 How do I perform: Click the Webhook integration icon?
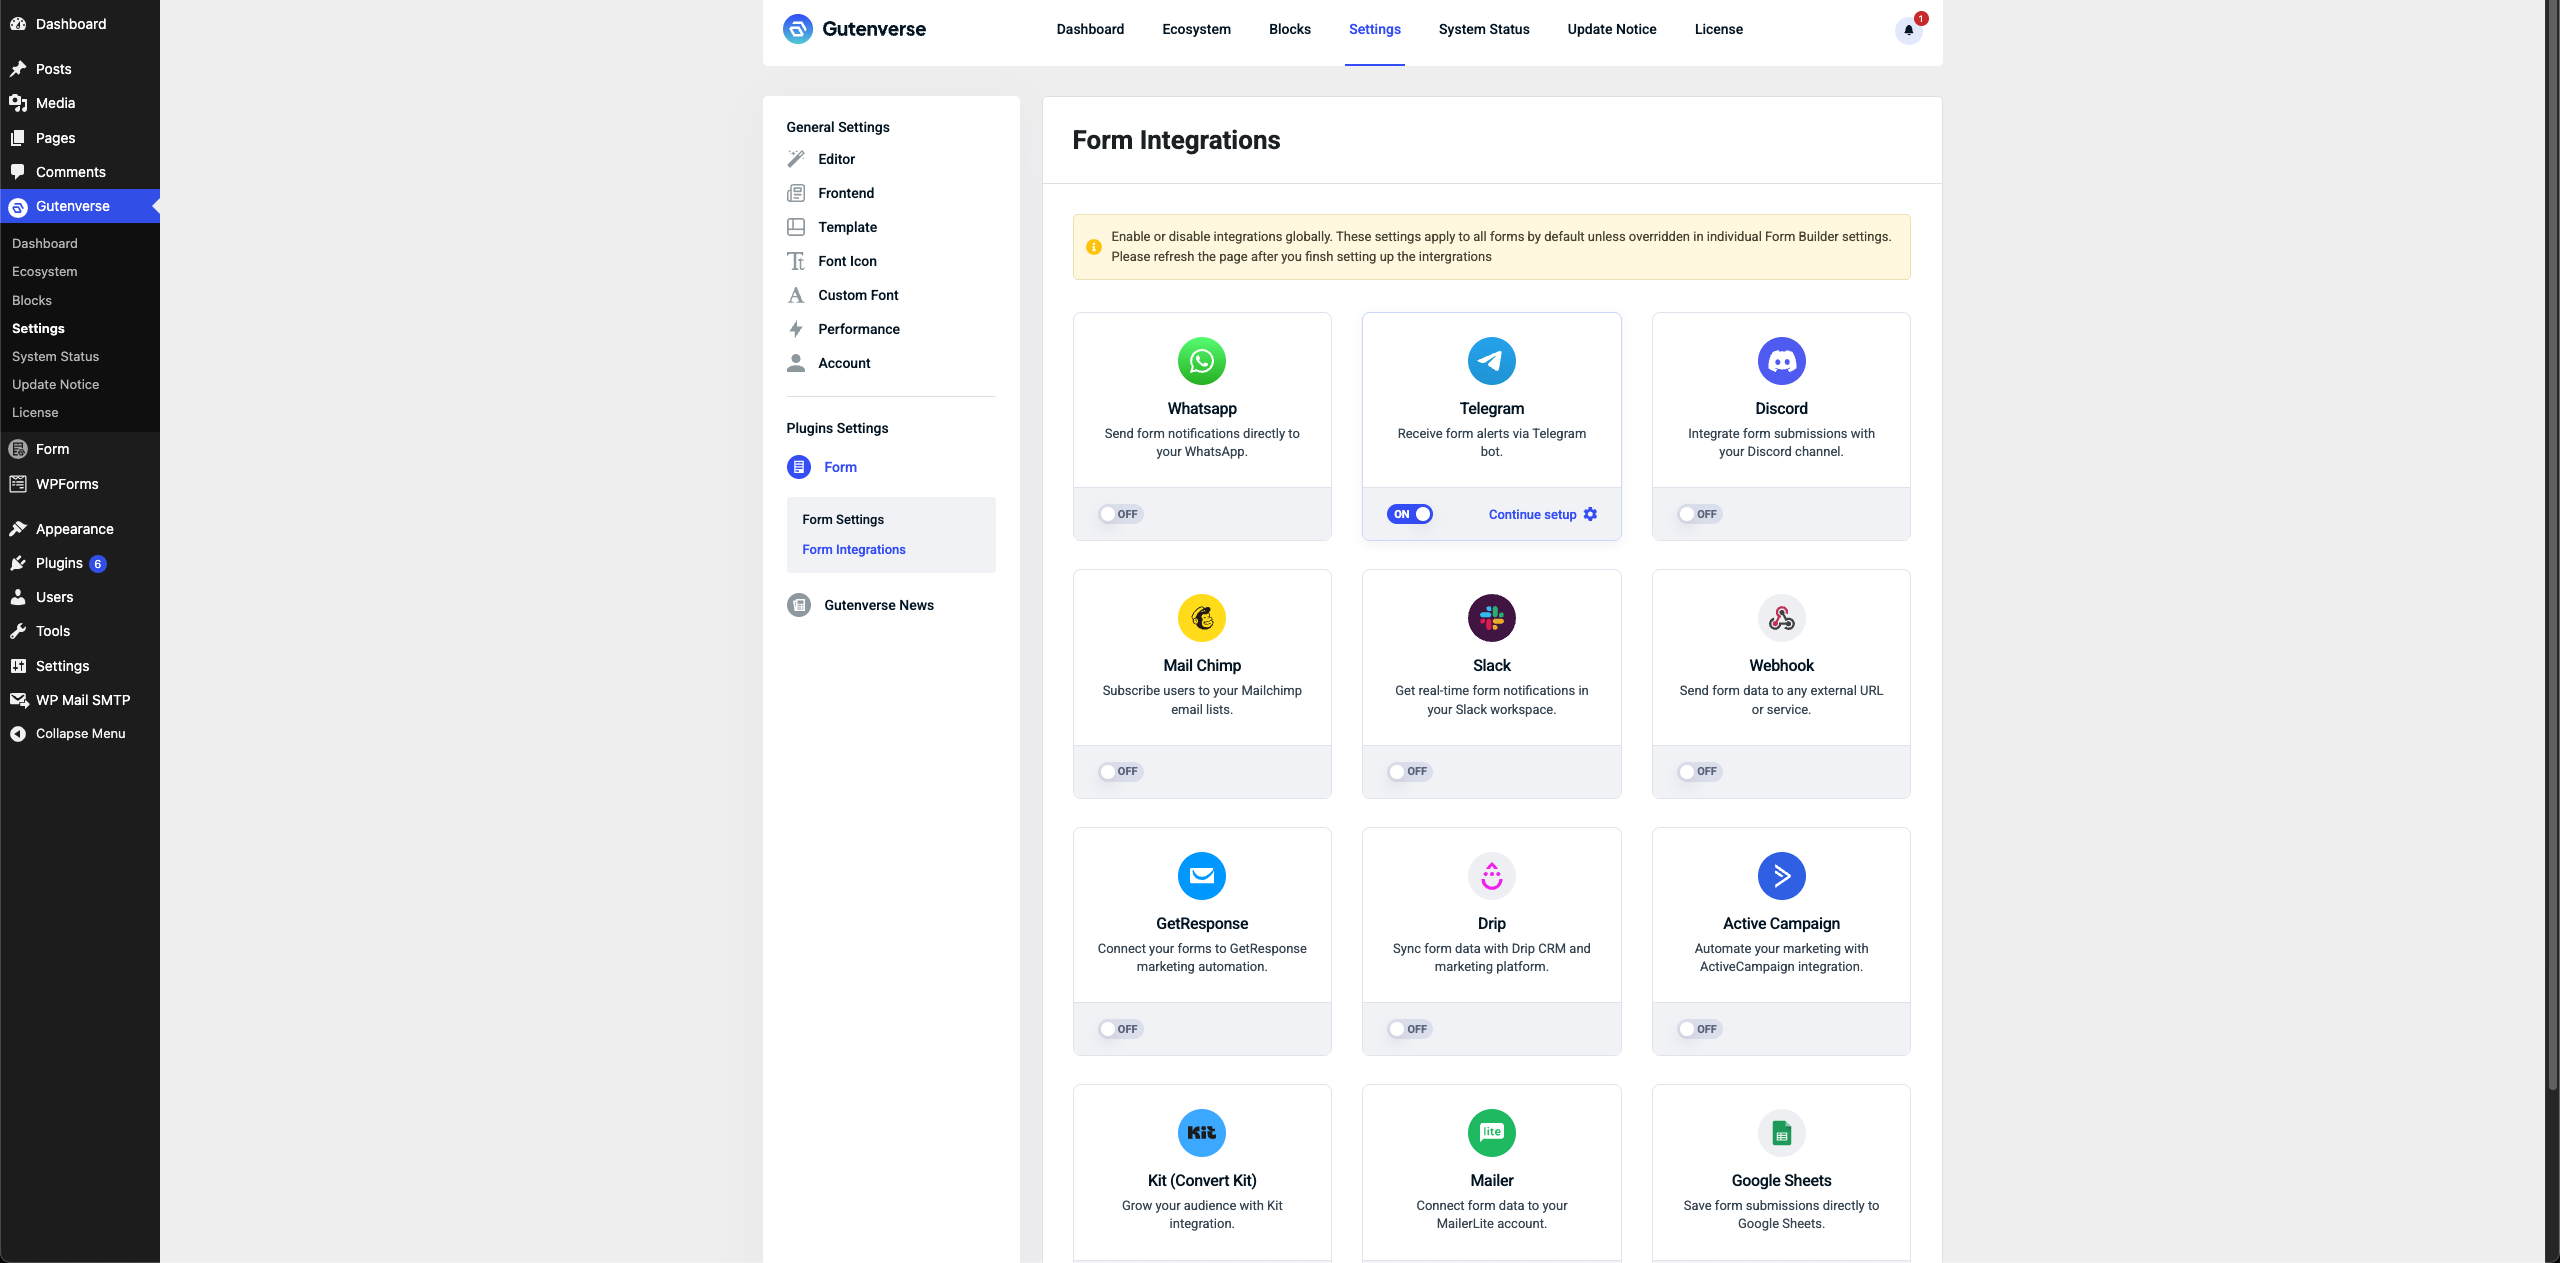click(1781, 618)
